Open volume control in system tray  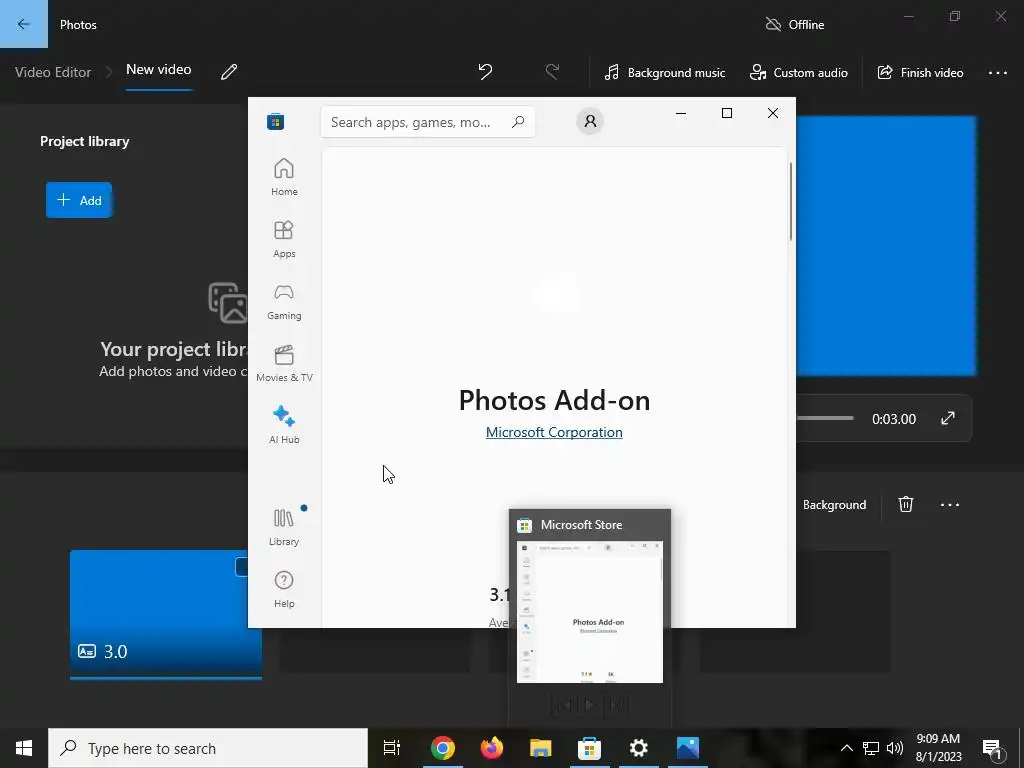(895, 748)
